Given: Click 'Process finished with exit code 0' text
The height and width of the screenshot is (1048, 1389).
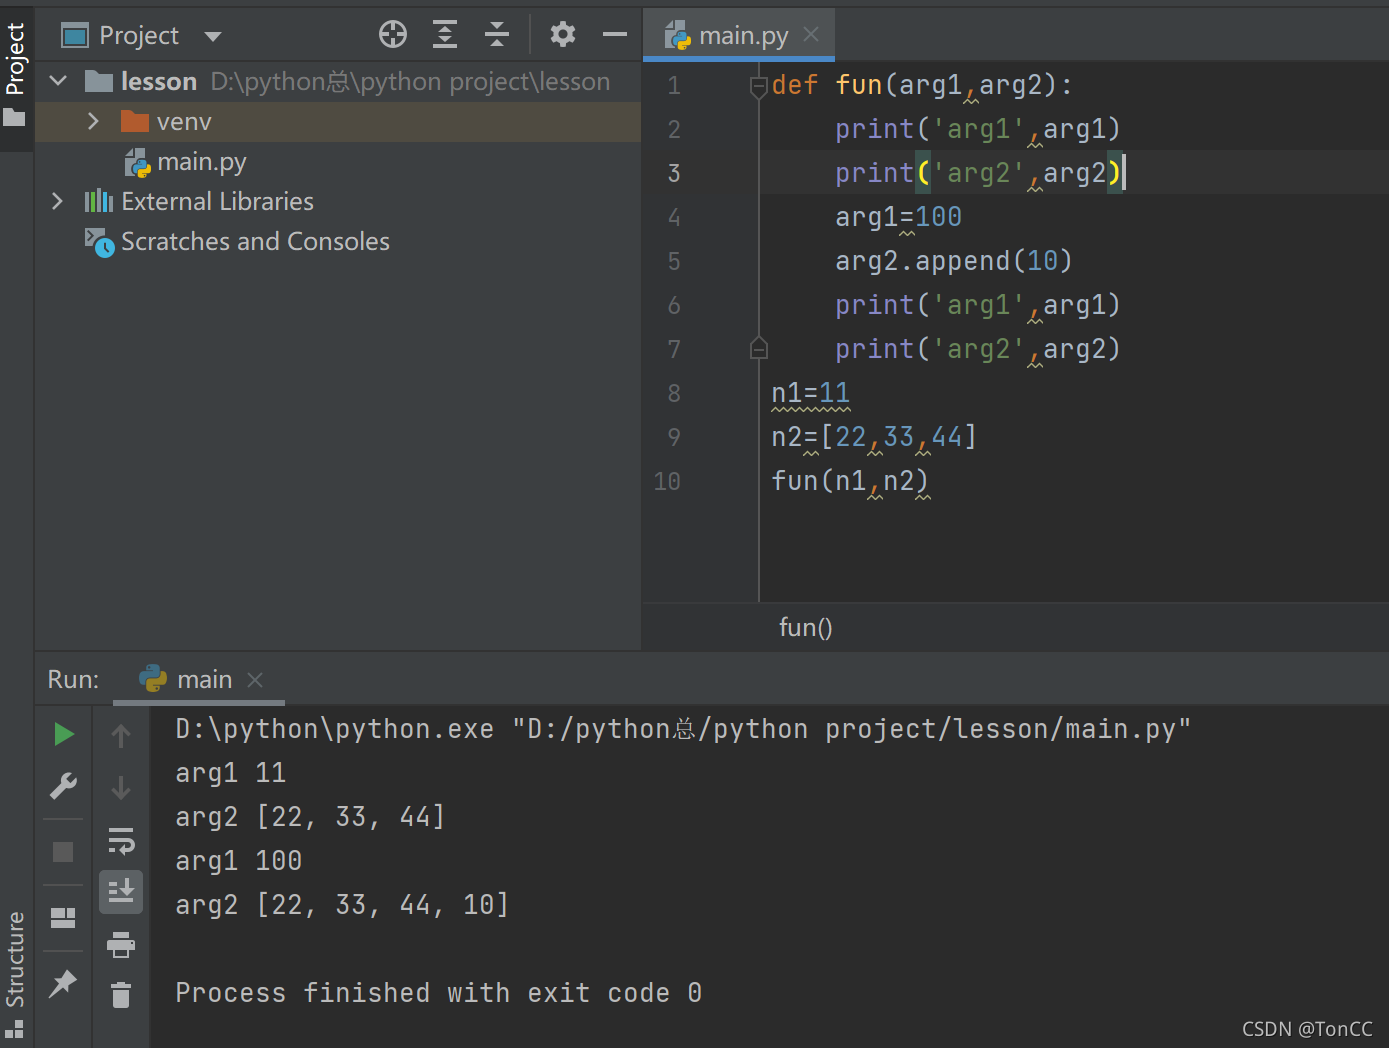Looking at the screenshot, I should pos(438,993).
